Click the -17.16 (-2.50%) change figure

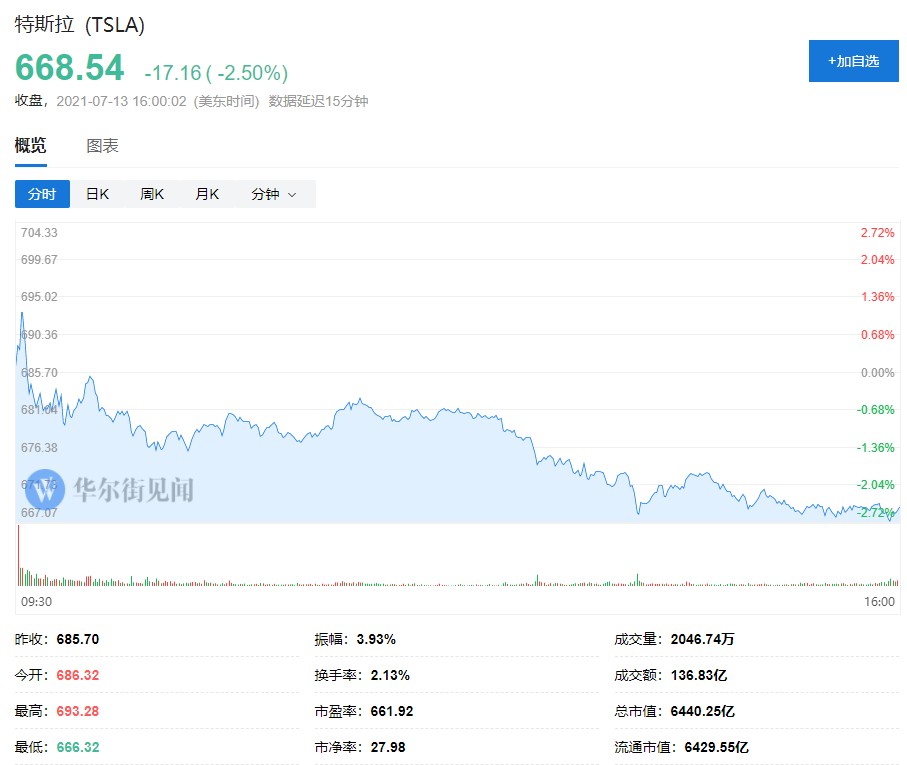click(x=216, y=73)
